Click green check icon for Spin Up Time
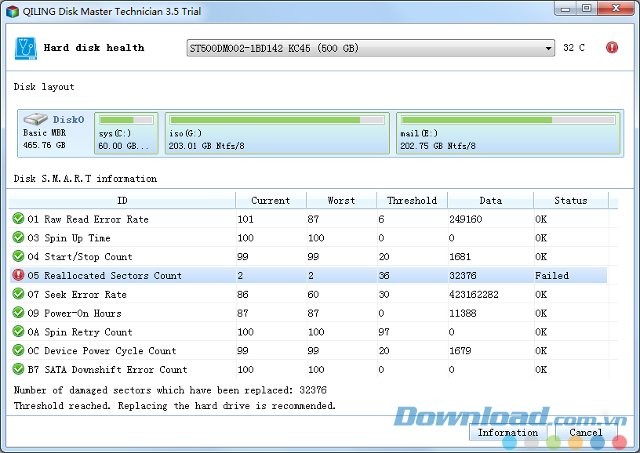640x453 pixels. click(x=18, y=238)
